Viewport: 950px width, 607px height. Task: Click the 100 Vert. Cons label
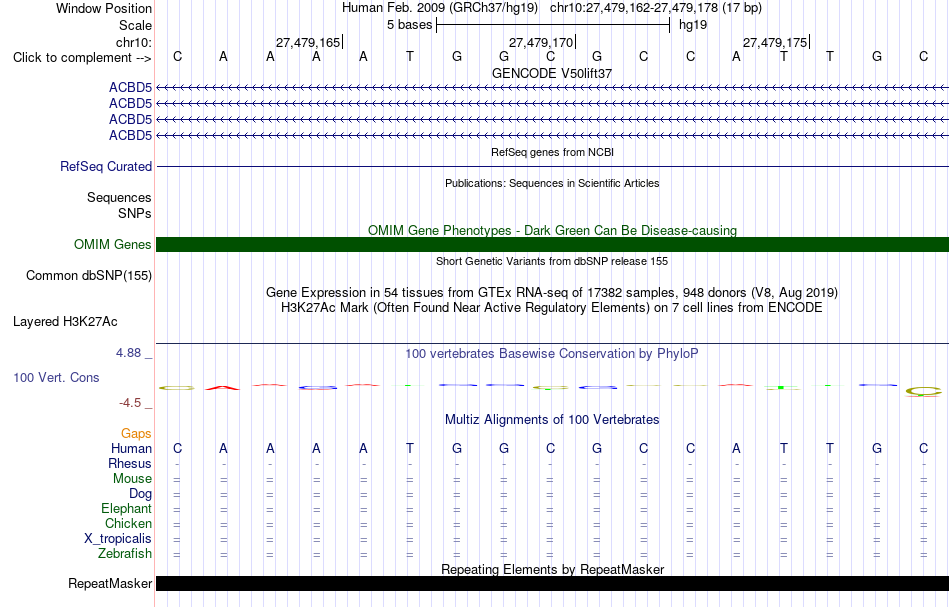pos(56,377)
